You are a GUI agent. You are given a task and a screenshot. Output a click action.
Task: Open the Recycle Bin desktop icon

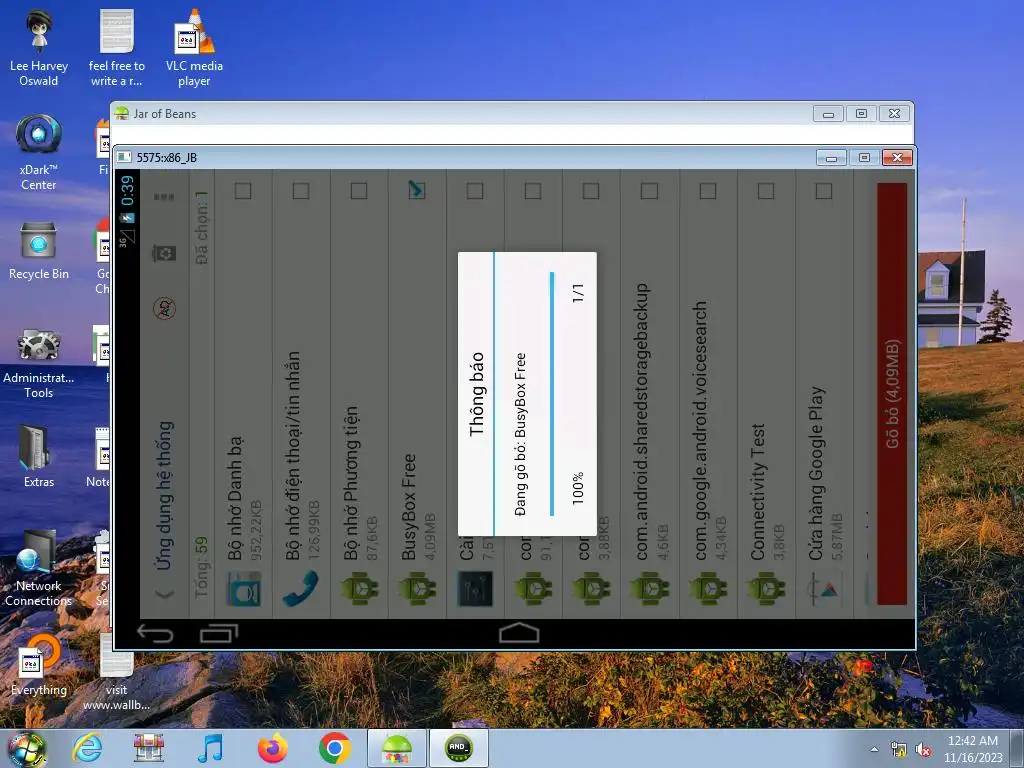[39, 251]
